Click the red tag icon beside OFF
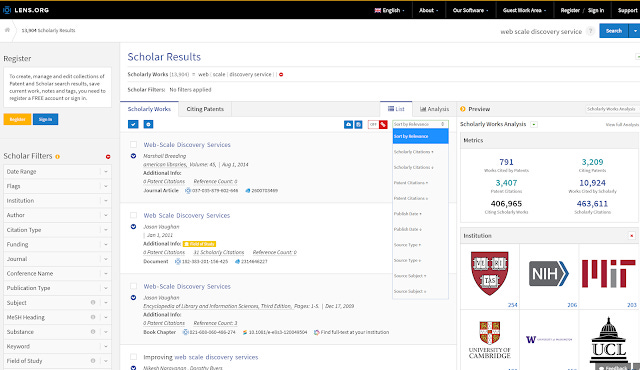This screenshot has width=640, height=370. (383, 124)
